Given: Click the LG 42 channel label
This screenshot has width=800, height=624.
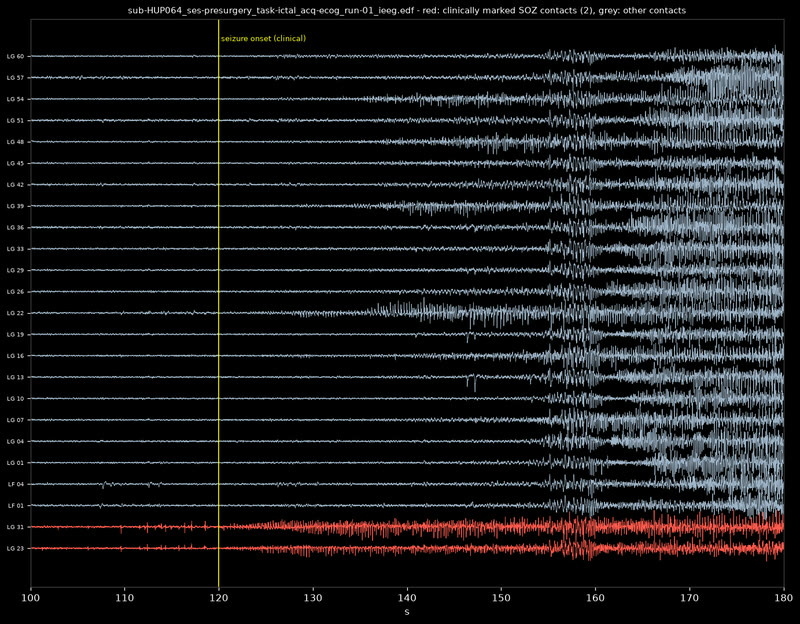Looking at the screenshot, I should (15, 185).
